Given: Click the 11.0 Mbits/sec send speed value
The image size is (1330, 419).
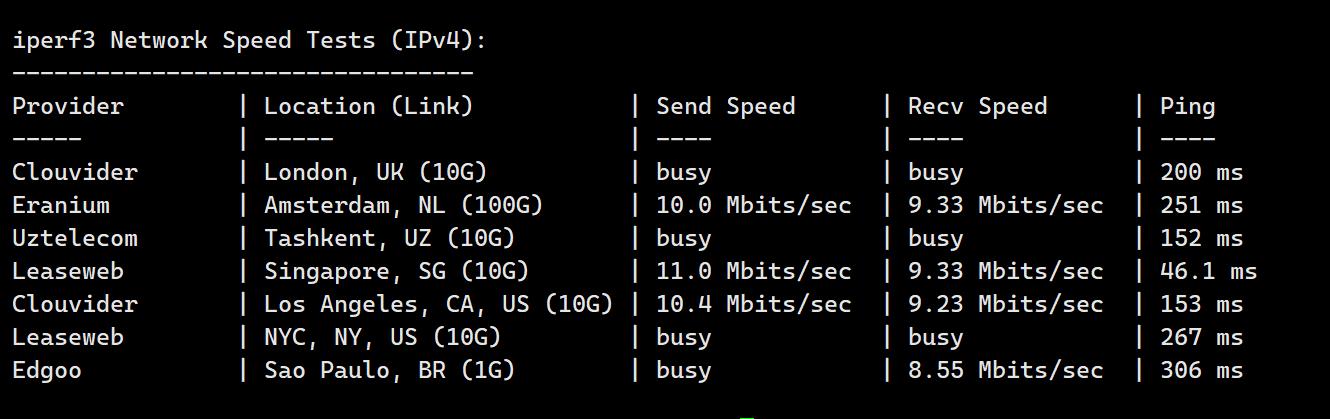Looking at the screenshot, I should click(754, 271).
